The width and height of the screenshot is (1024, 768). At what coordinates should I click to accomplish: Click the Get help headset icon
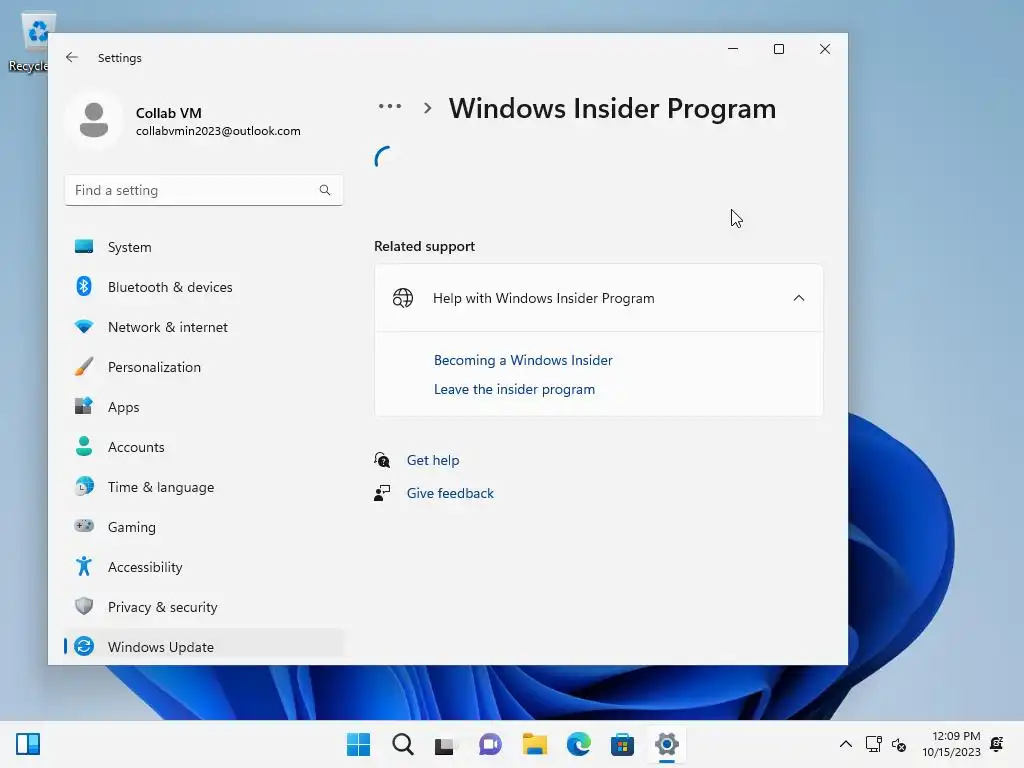(x=382, y=460)
